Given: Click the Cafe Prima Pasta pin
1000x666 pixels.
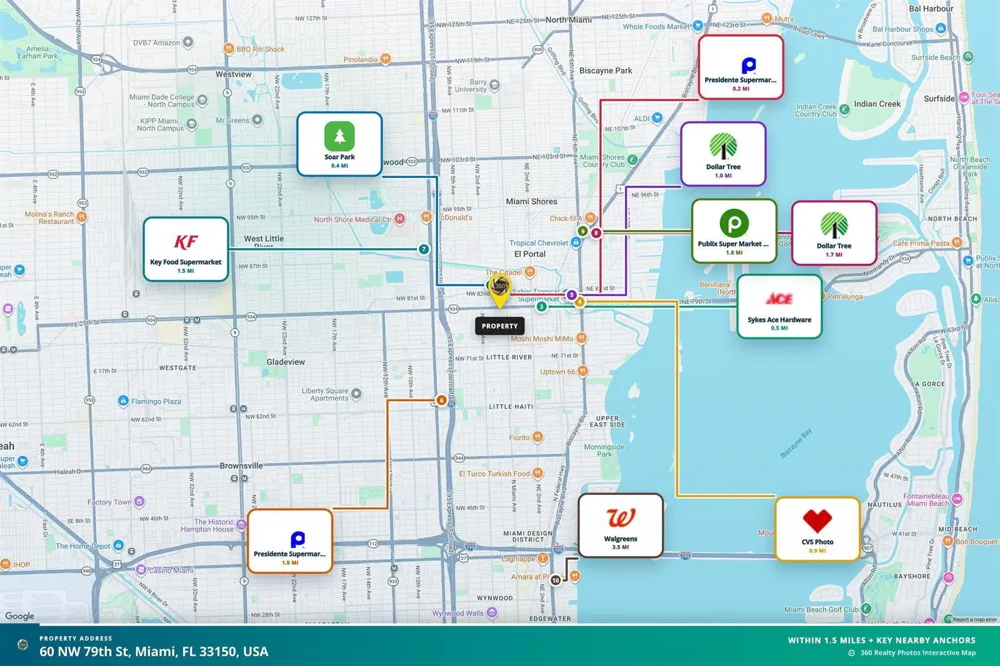Looking at the screenshot, I should coord(957,242).
